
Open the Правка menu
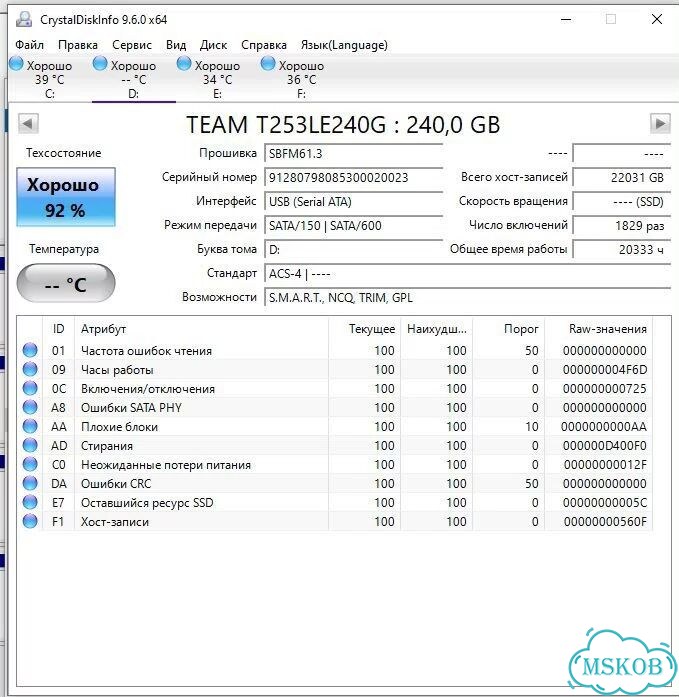pyautogui.click(x=78, y=45)
